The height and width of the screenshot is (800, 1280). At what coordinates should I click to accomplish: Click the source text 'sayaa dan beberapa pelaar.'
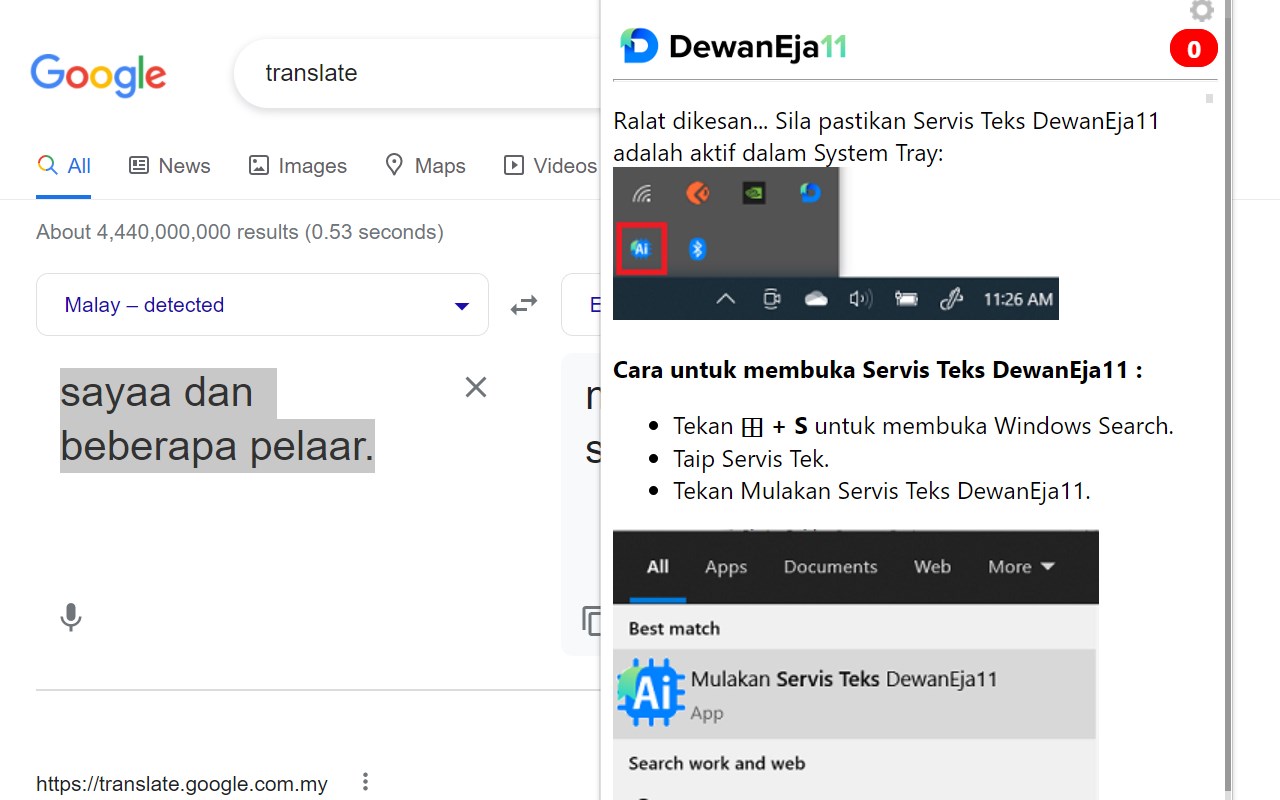coord(217,420)
